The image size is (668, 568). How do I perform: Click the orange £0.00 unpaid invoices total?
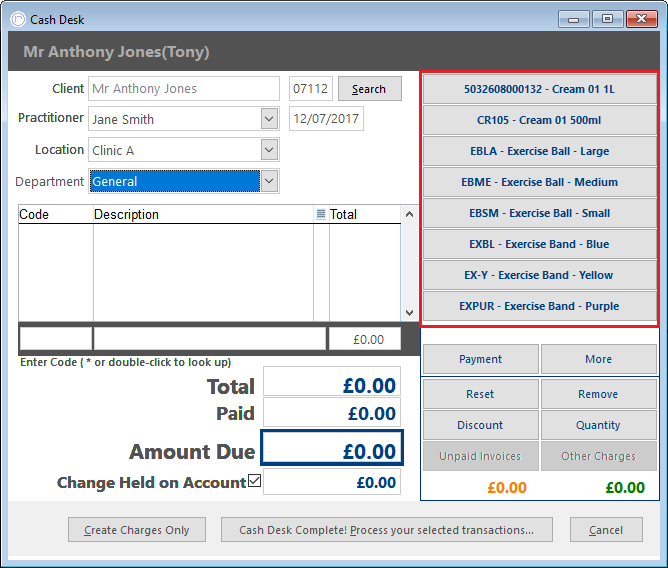tap(507, 487)
